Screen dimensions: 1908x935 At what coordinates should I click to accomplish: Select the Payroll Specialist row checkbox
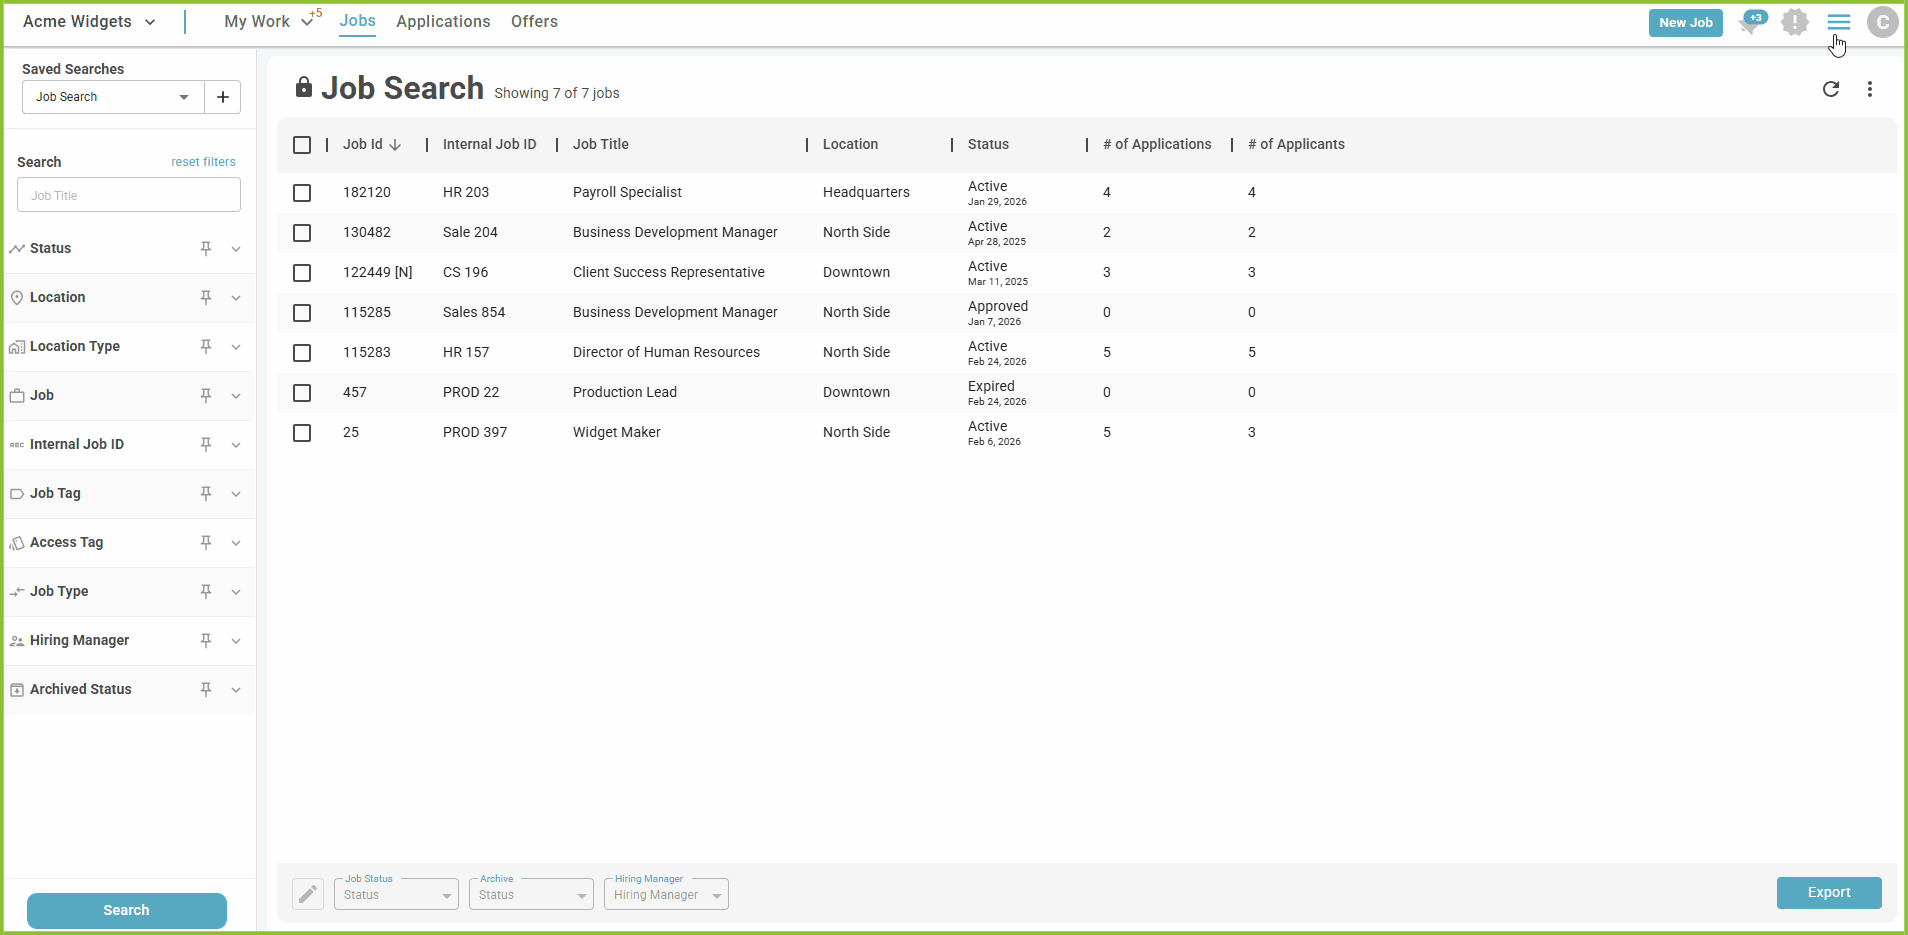[x=302, y=193]
